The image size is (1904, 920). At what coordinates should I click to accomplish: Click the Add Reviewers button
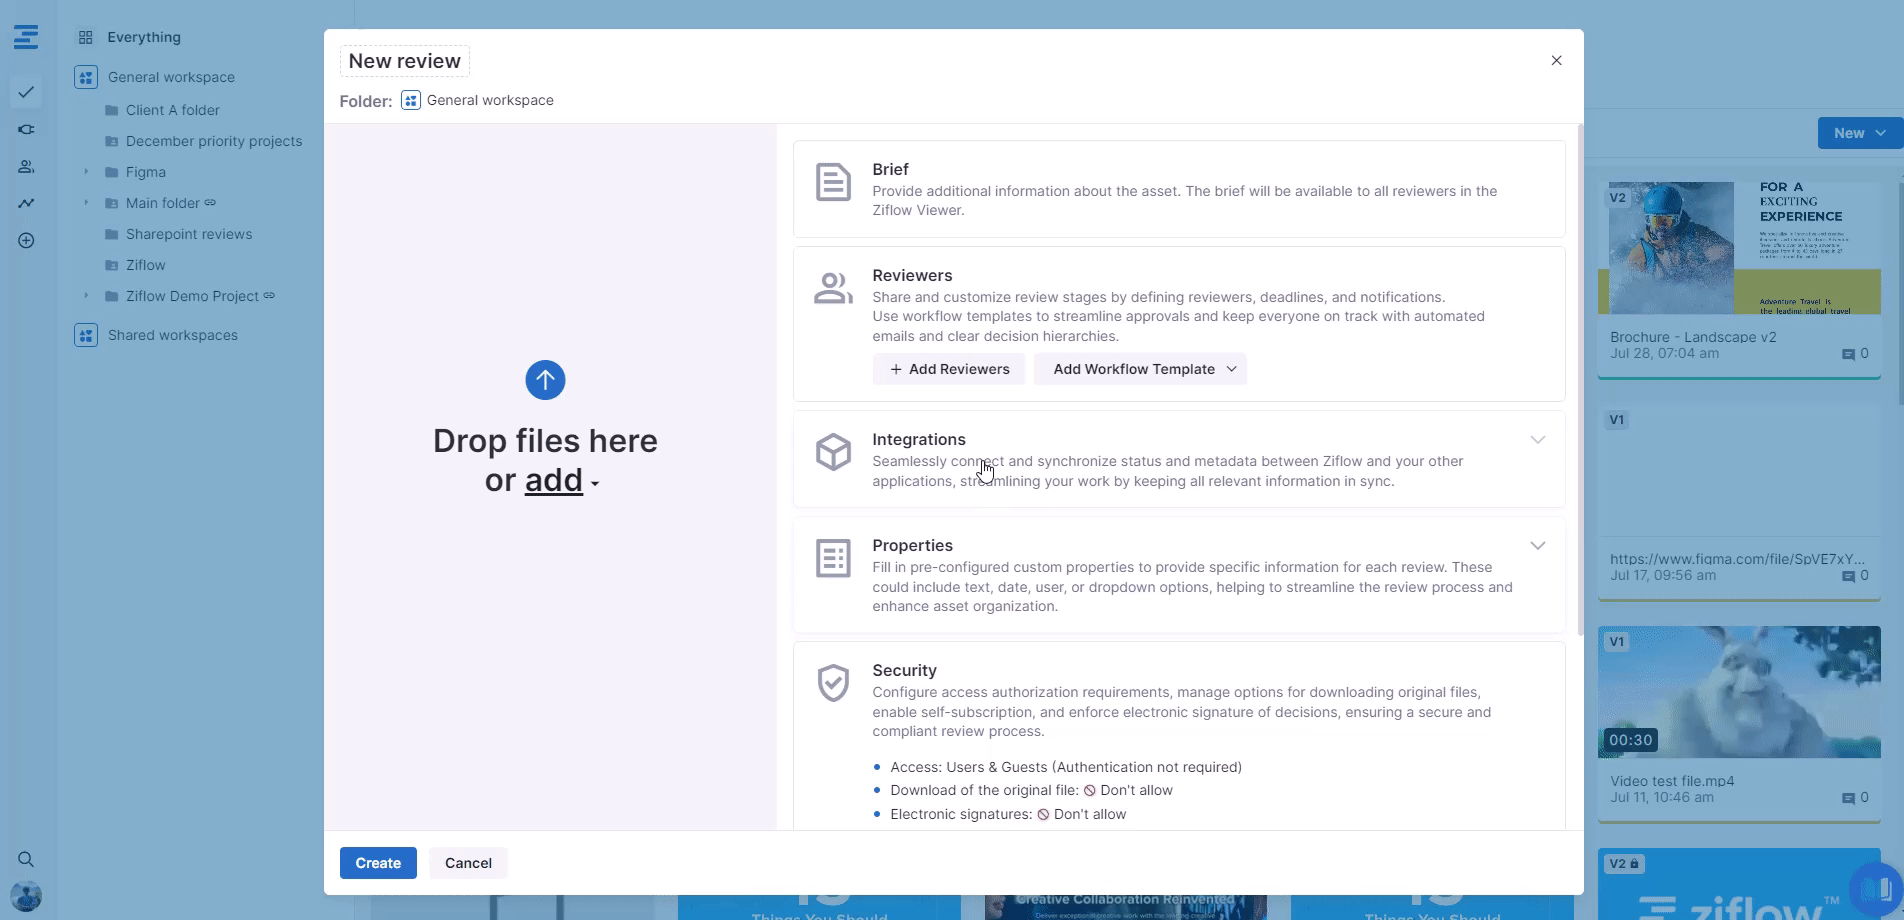[949, 369]
